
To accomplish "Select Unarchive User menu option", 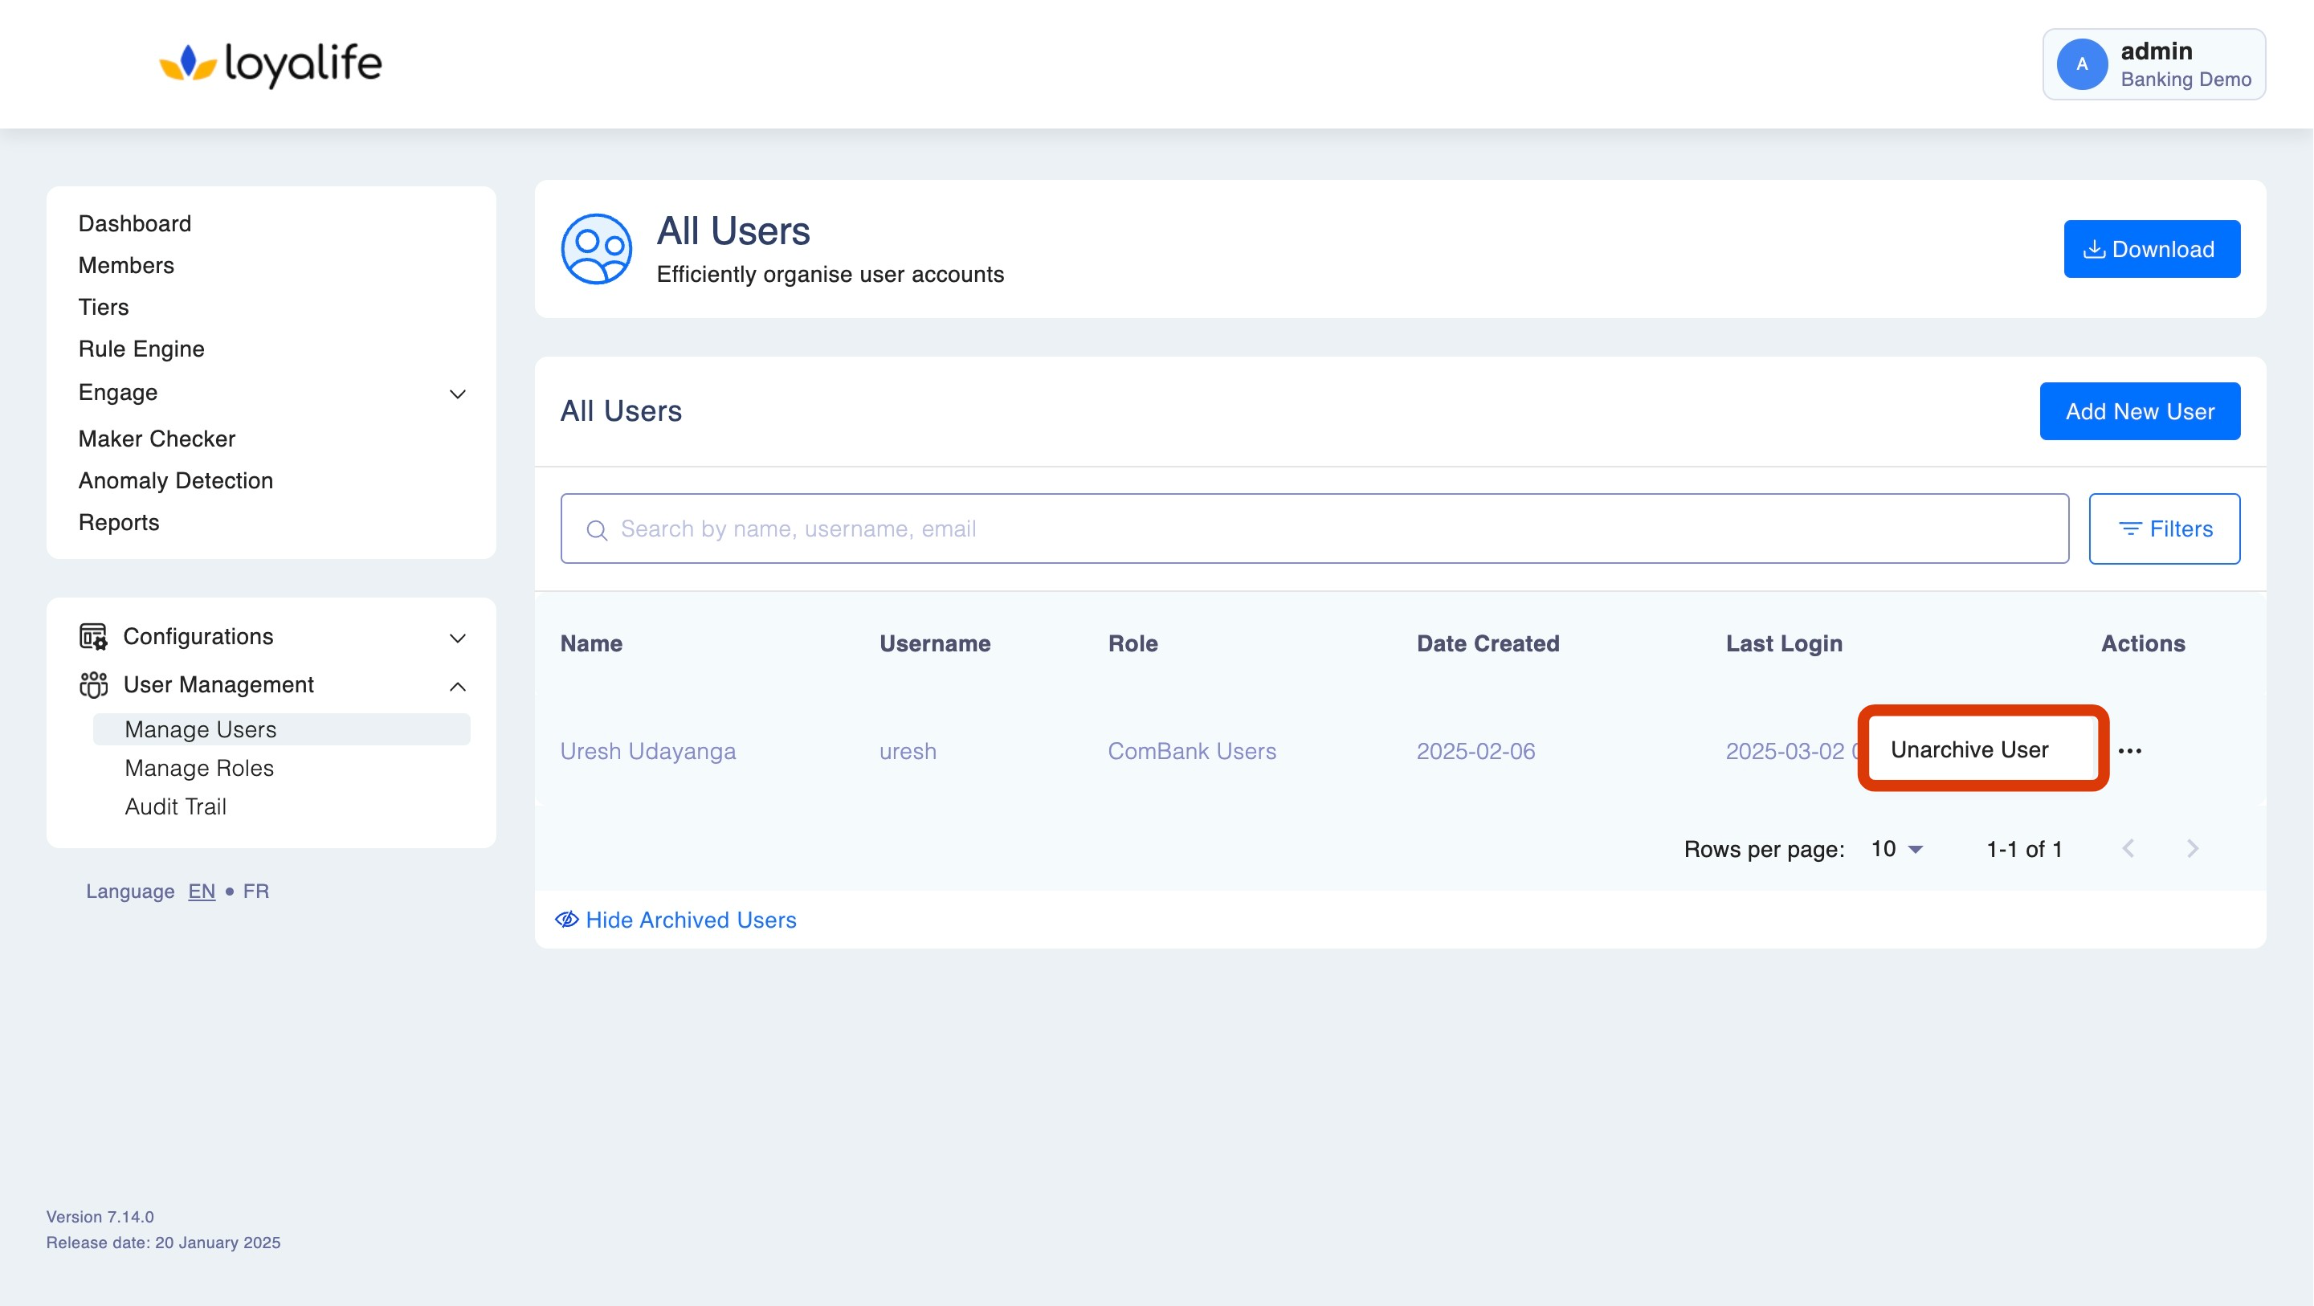I will 1969,750.
